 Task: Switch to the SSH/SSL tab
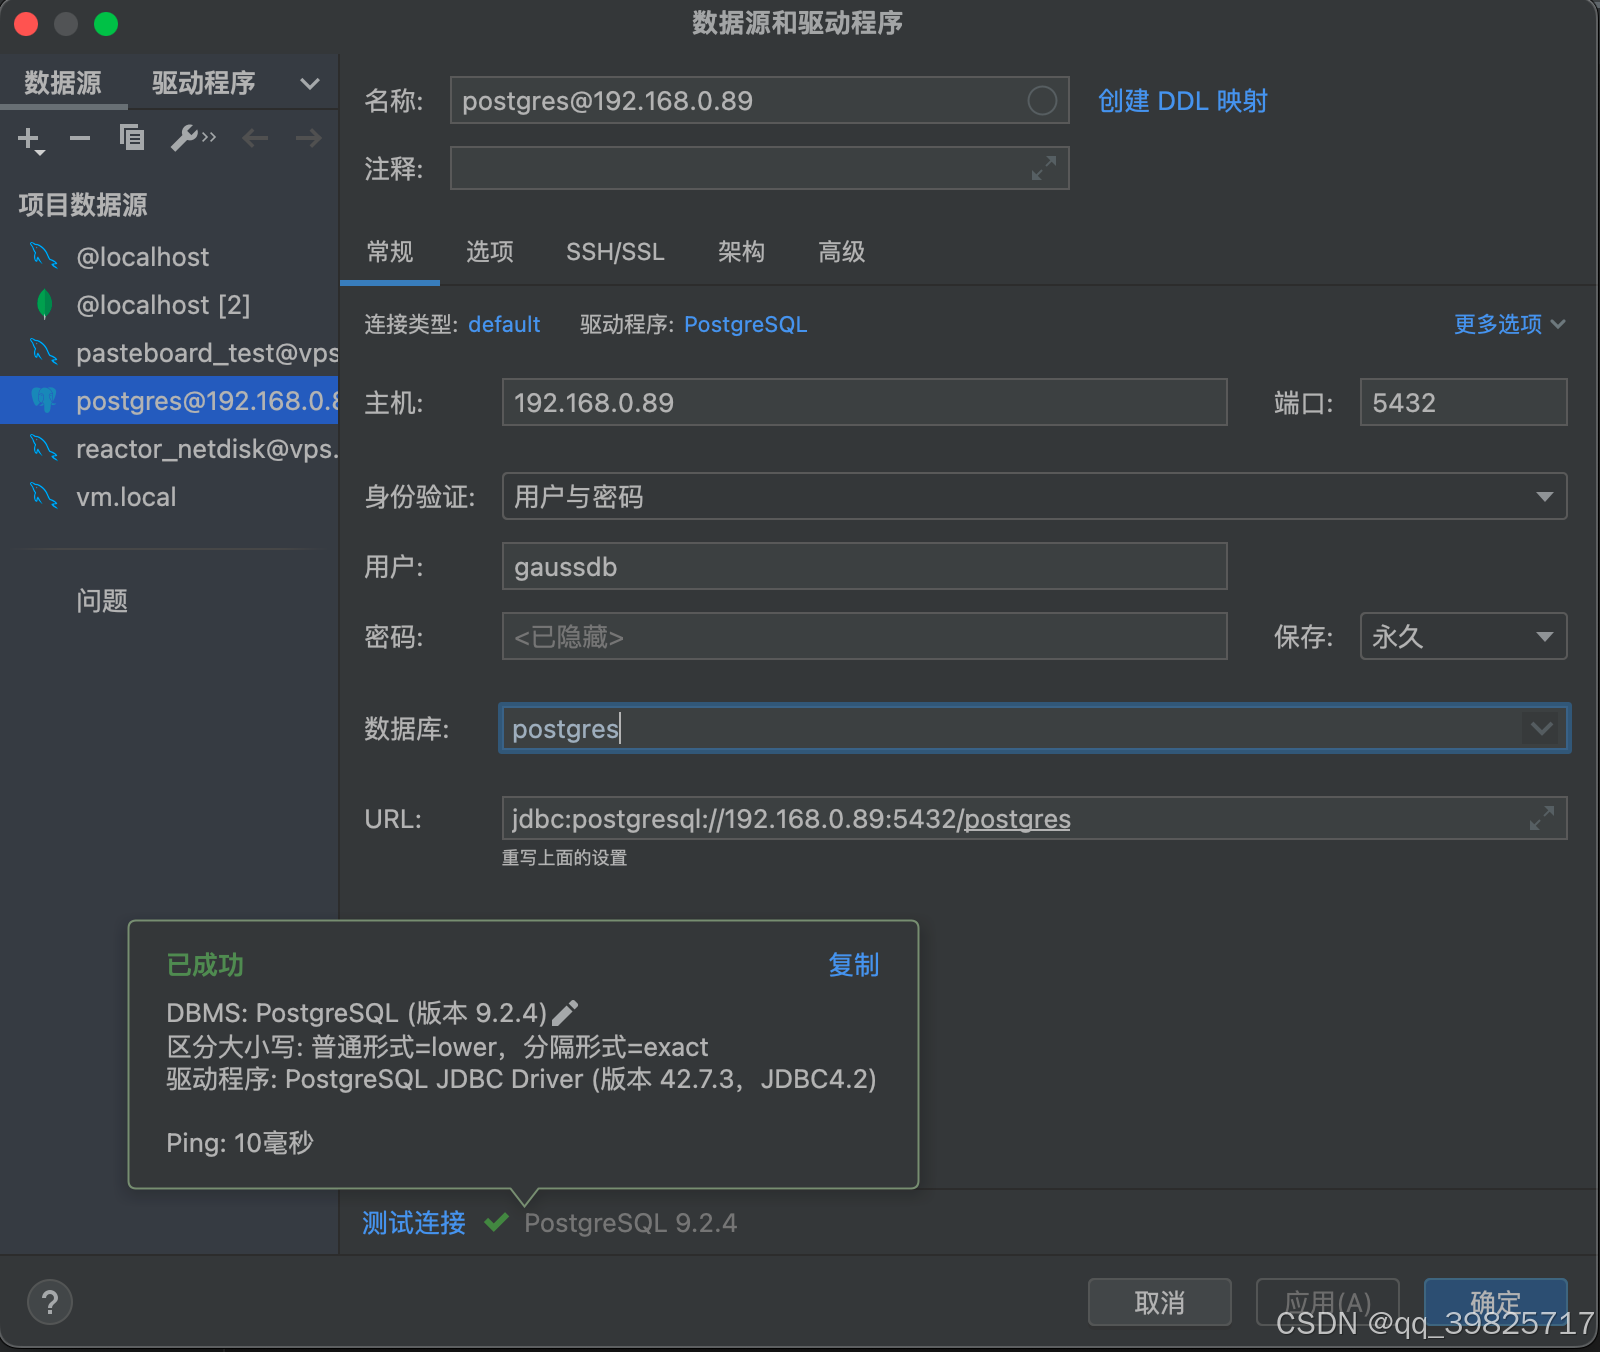(x=615, y=252)
